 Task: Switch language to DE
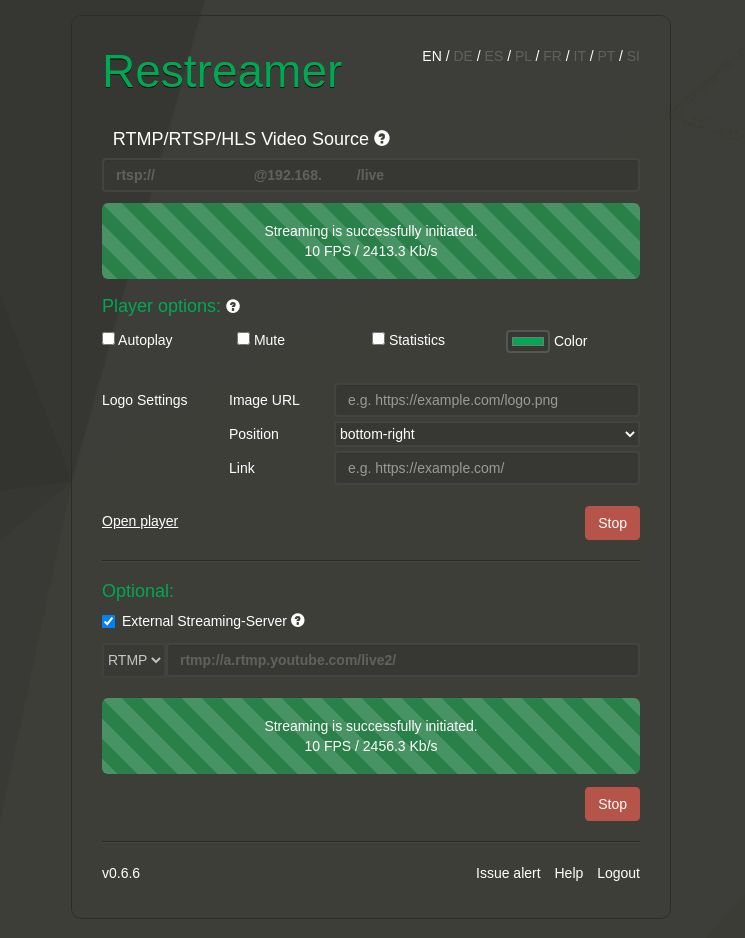(x=463, y=56)
